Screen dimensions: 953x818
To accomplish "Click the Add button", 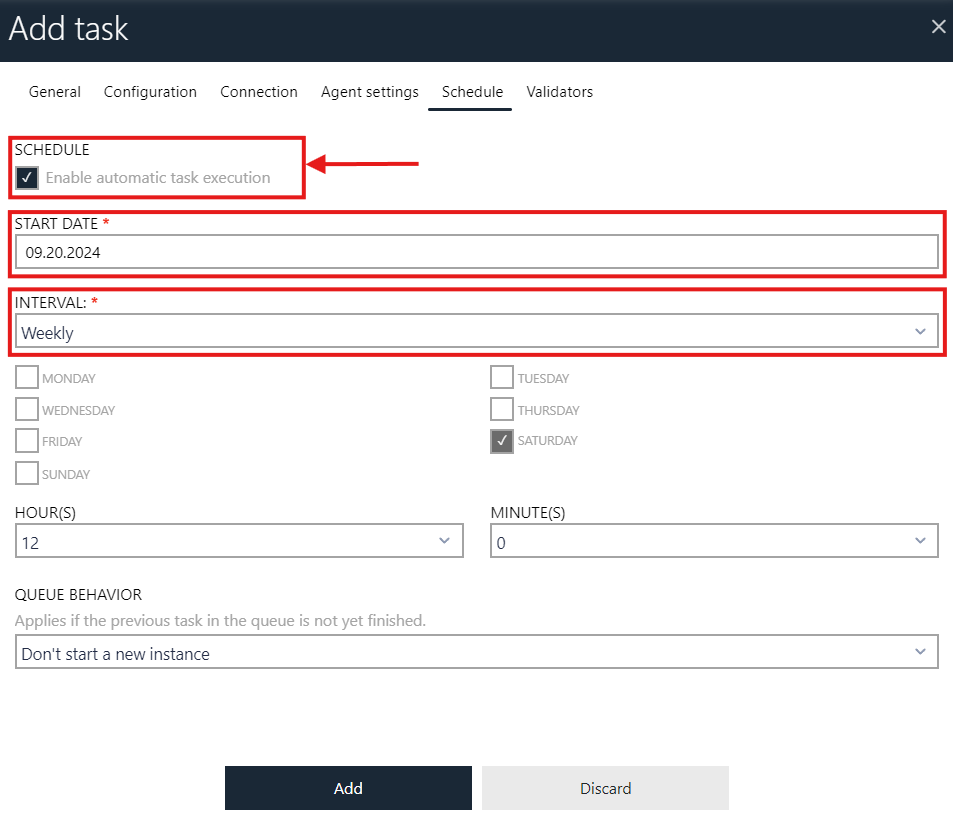I will [347, 788].
